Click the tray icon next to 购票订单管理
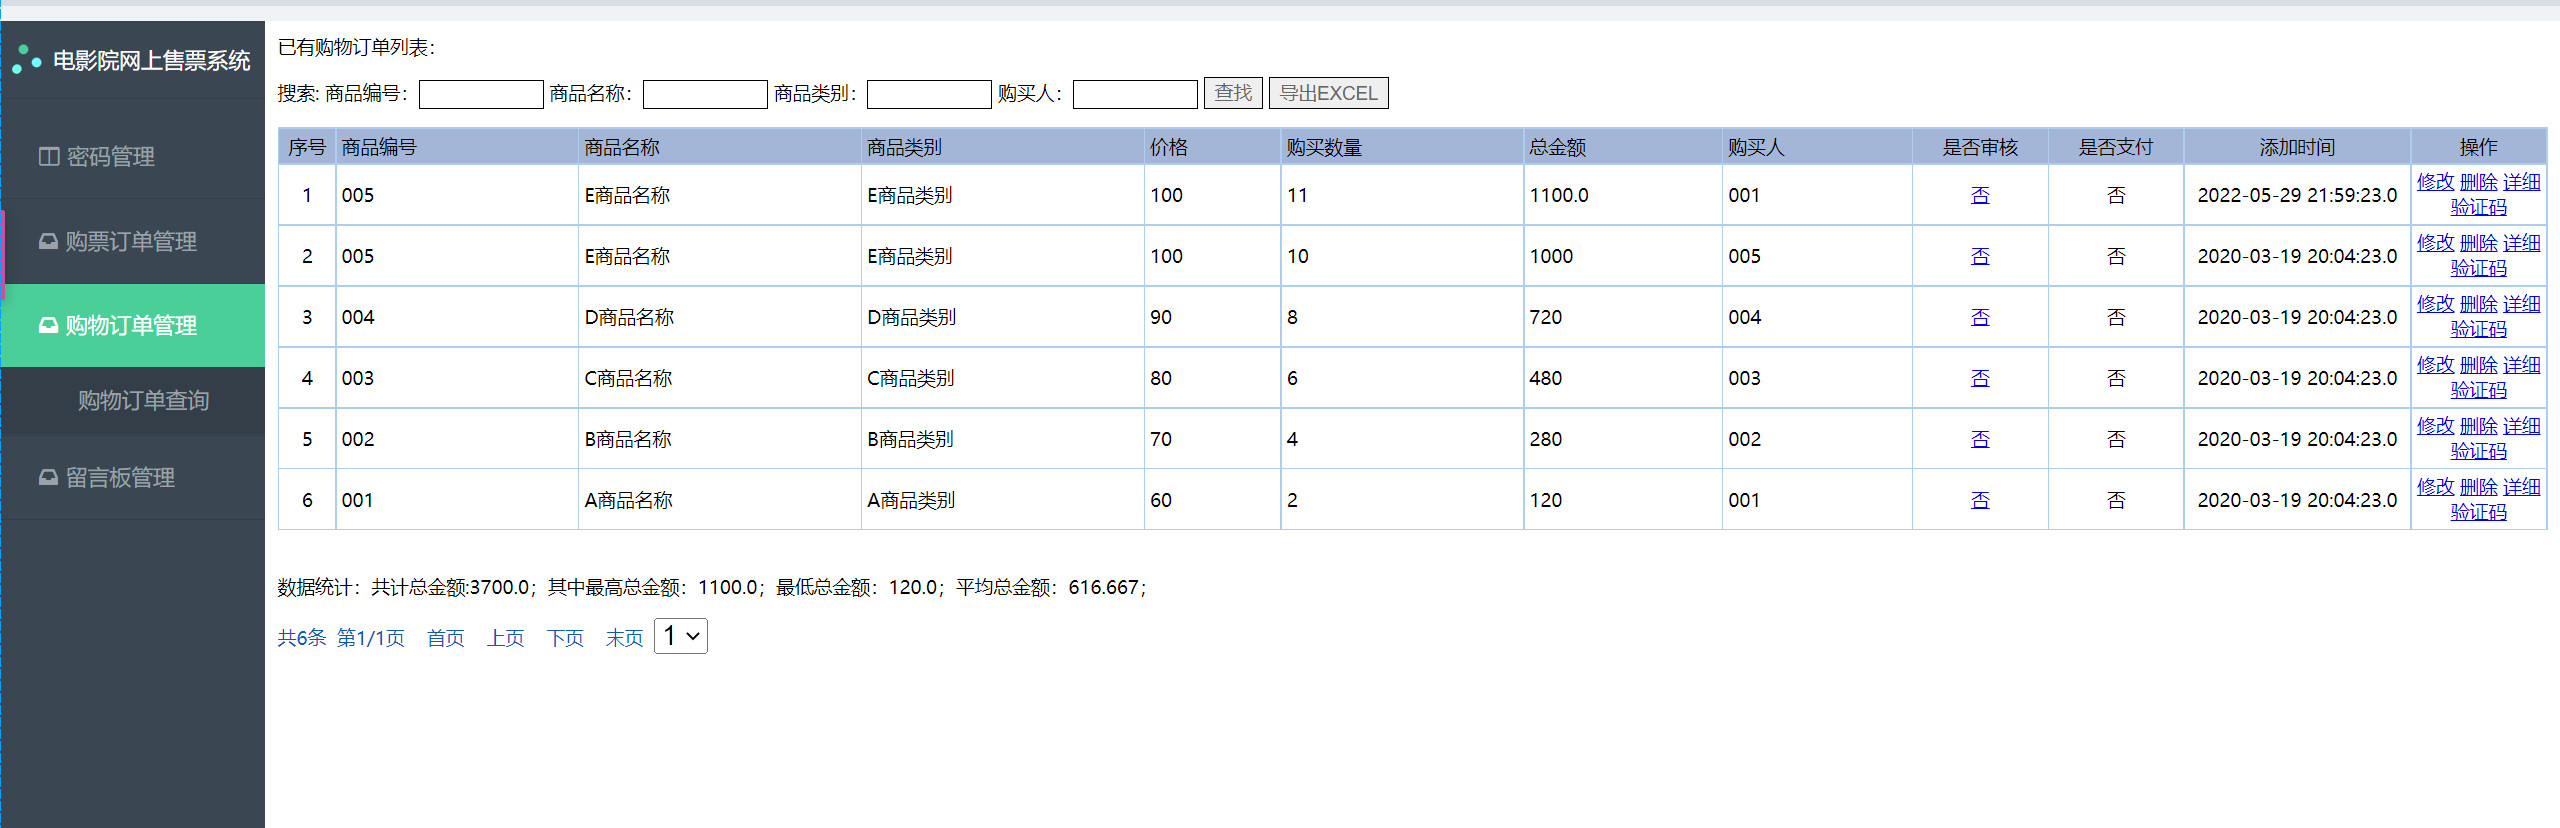Image resolution: width=2560 pixels, height=828 pixels. tap(48, 241)
